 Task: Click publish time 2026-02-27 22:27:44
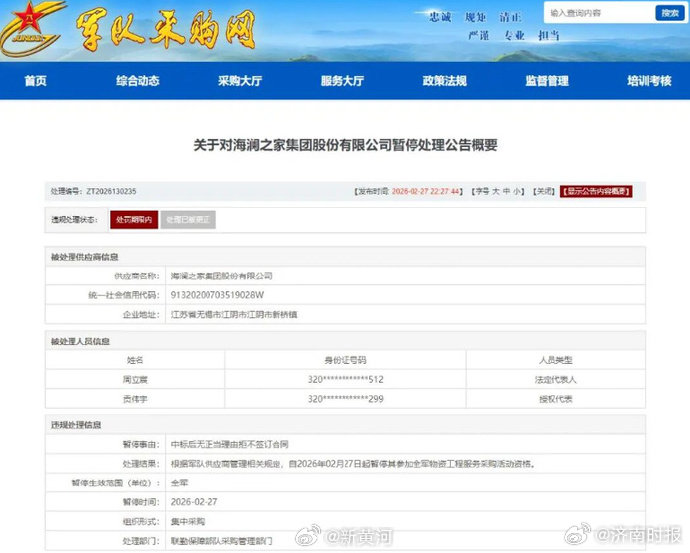[x=426, y=191]
